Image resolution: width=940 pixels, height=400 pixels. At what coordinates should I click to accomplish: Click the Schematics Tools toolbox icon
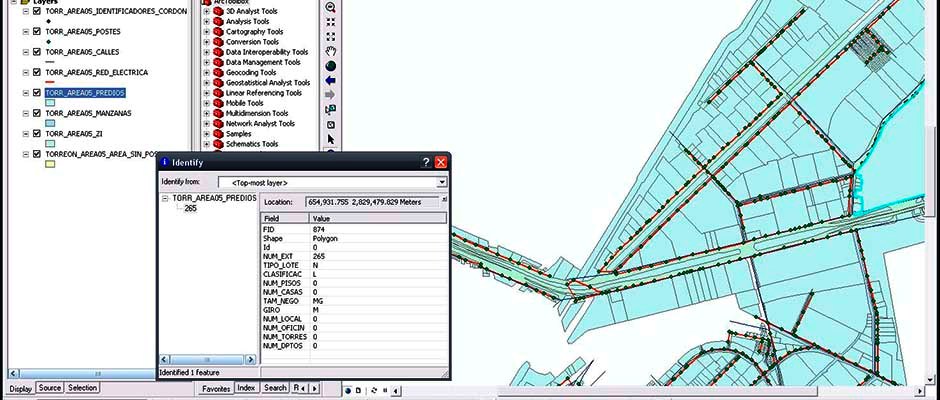(x=218, y=143)
